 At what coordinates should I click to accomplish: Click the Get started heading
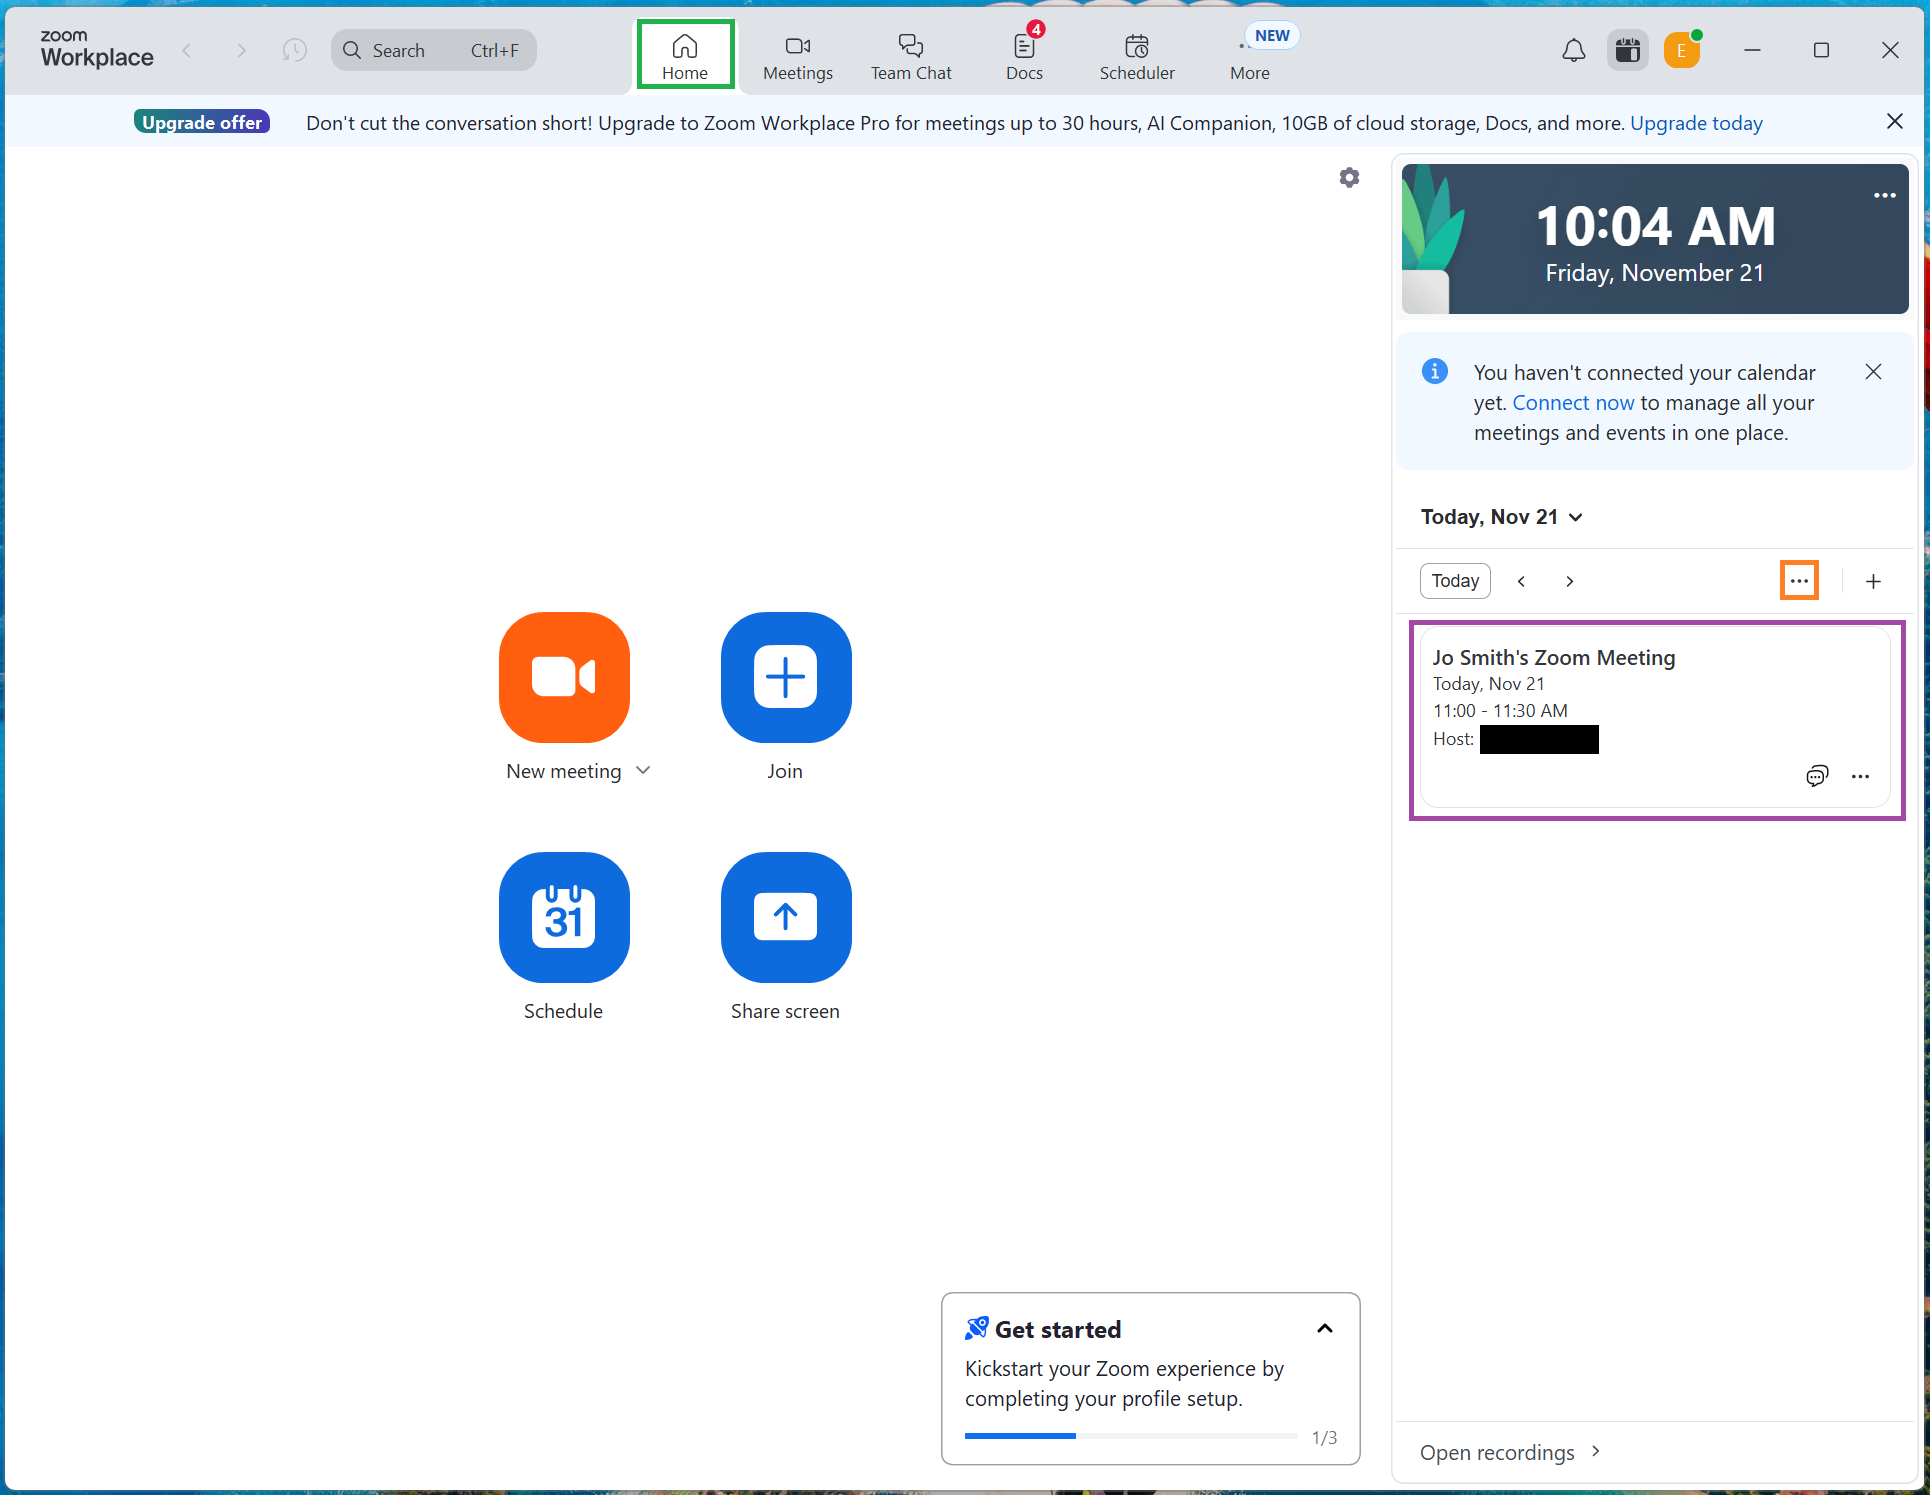(x=1058, y=1329)
